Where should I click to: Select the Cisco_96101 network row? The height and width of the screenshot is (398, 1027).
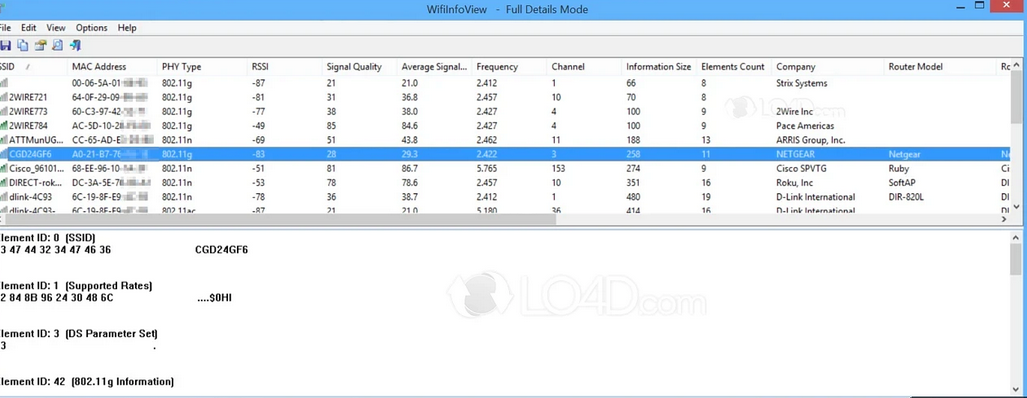click(x=504, y=168)
